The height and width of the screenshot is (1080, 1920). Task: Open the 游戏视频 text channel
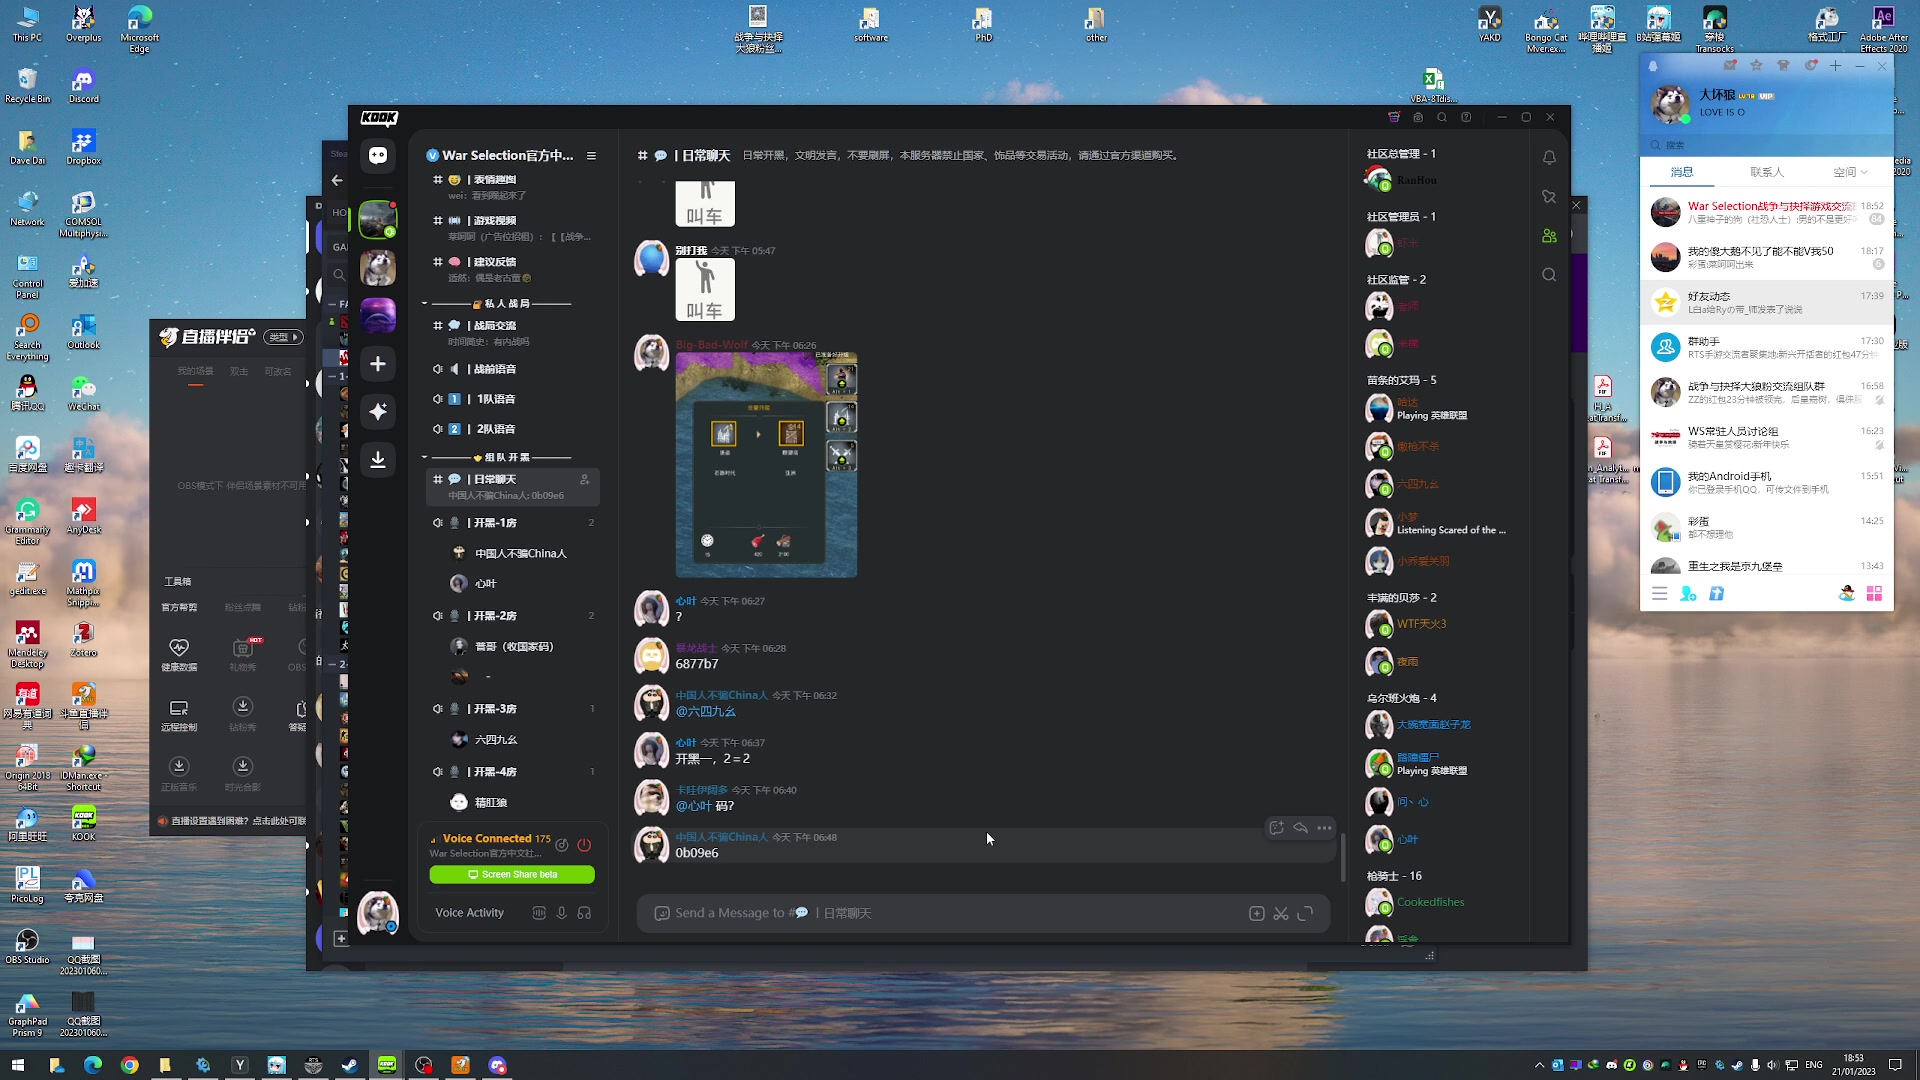tap(513, 228)
